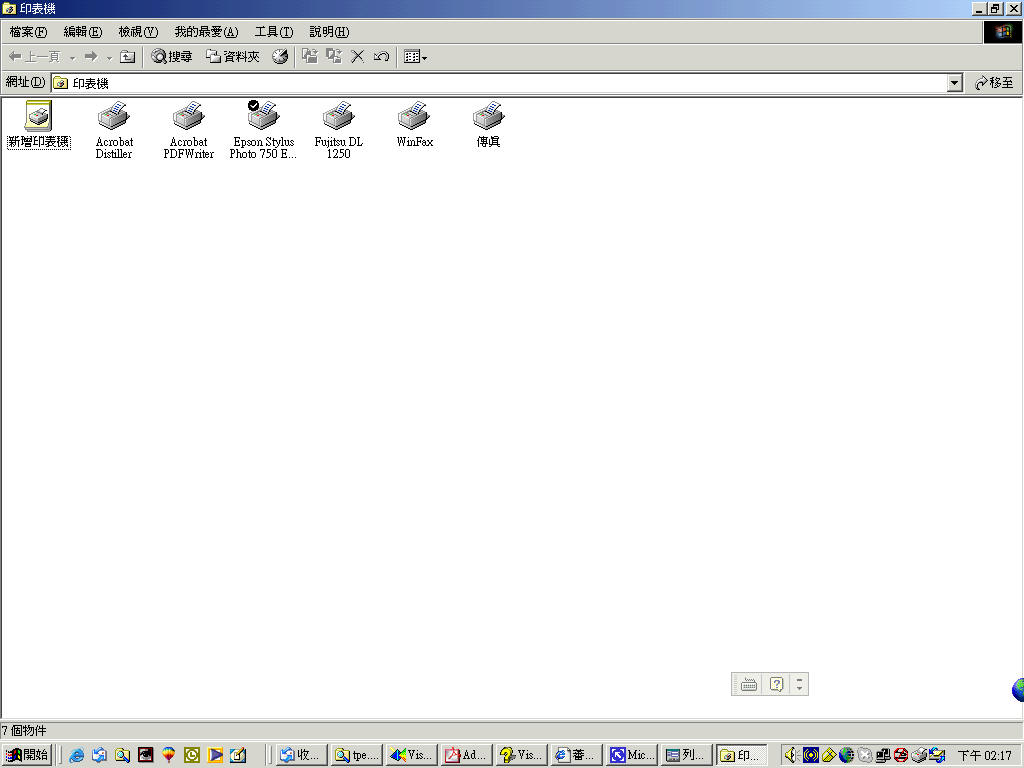Click the taskbar clock 下午 02:17
Image resolution: width=1024 pixels, height=768 pixels.
pos(985,756)
